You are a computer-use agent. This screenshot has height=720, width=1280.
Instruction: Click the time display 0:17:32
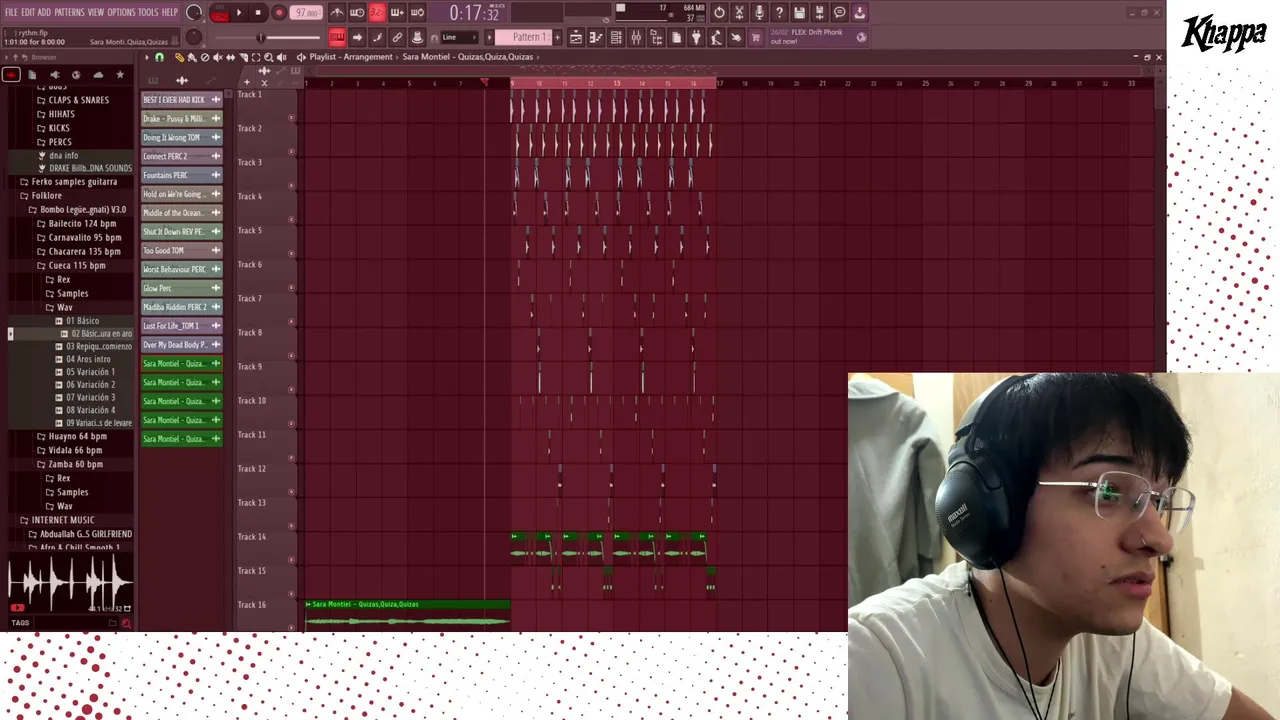coord(473,13)
